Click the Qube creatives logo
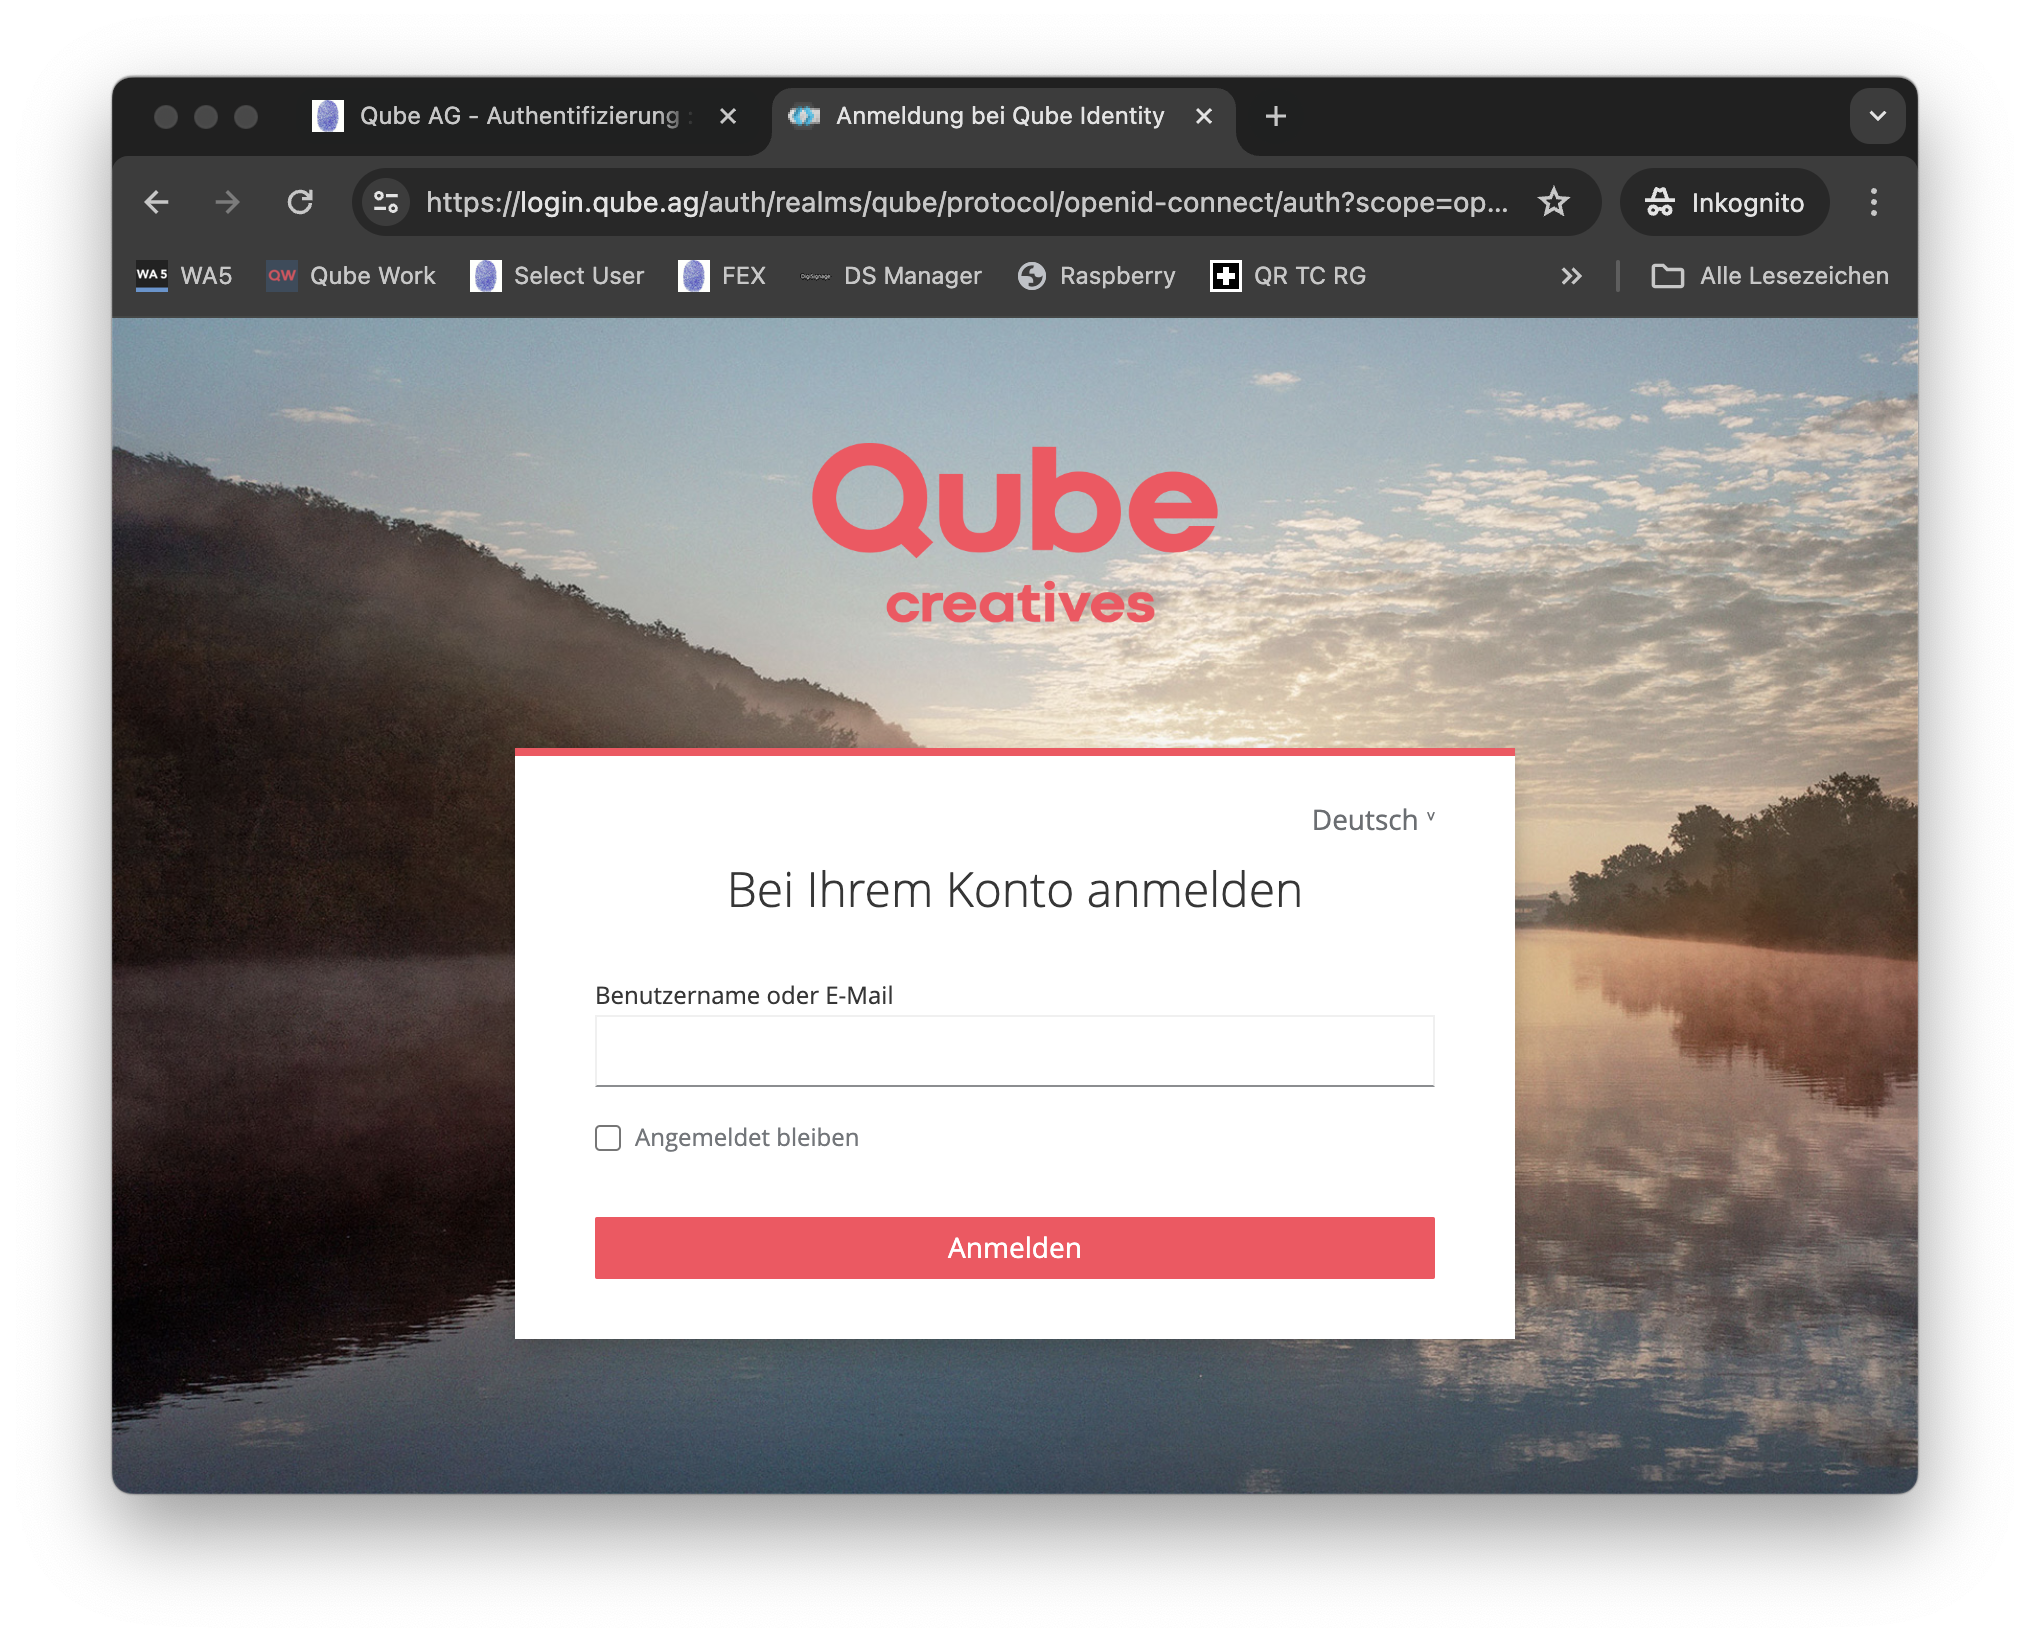2030x1642 pixels. [x=1015, y=535]
